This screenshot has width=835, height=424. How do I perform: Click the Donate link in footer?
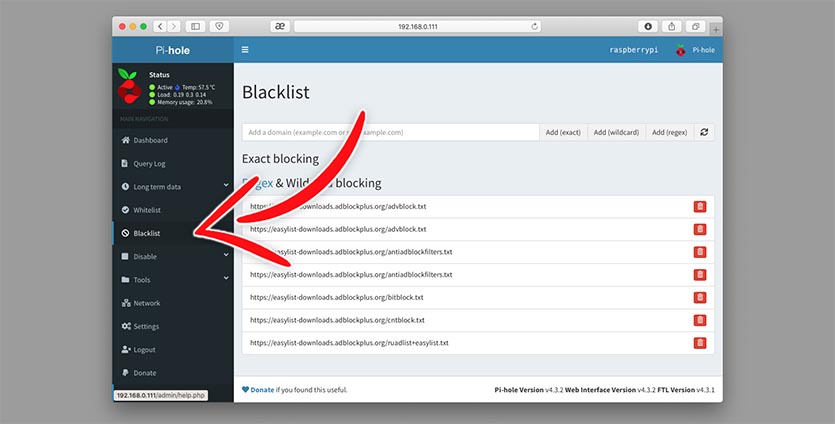point(262,390)
